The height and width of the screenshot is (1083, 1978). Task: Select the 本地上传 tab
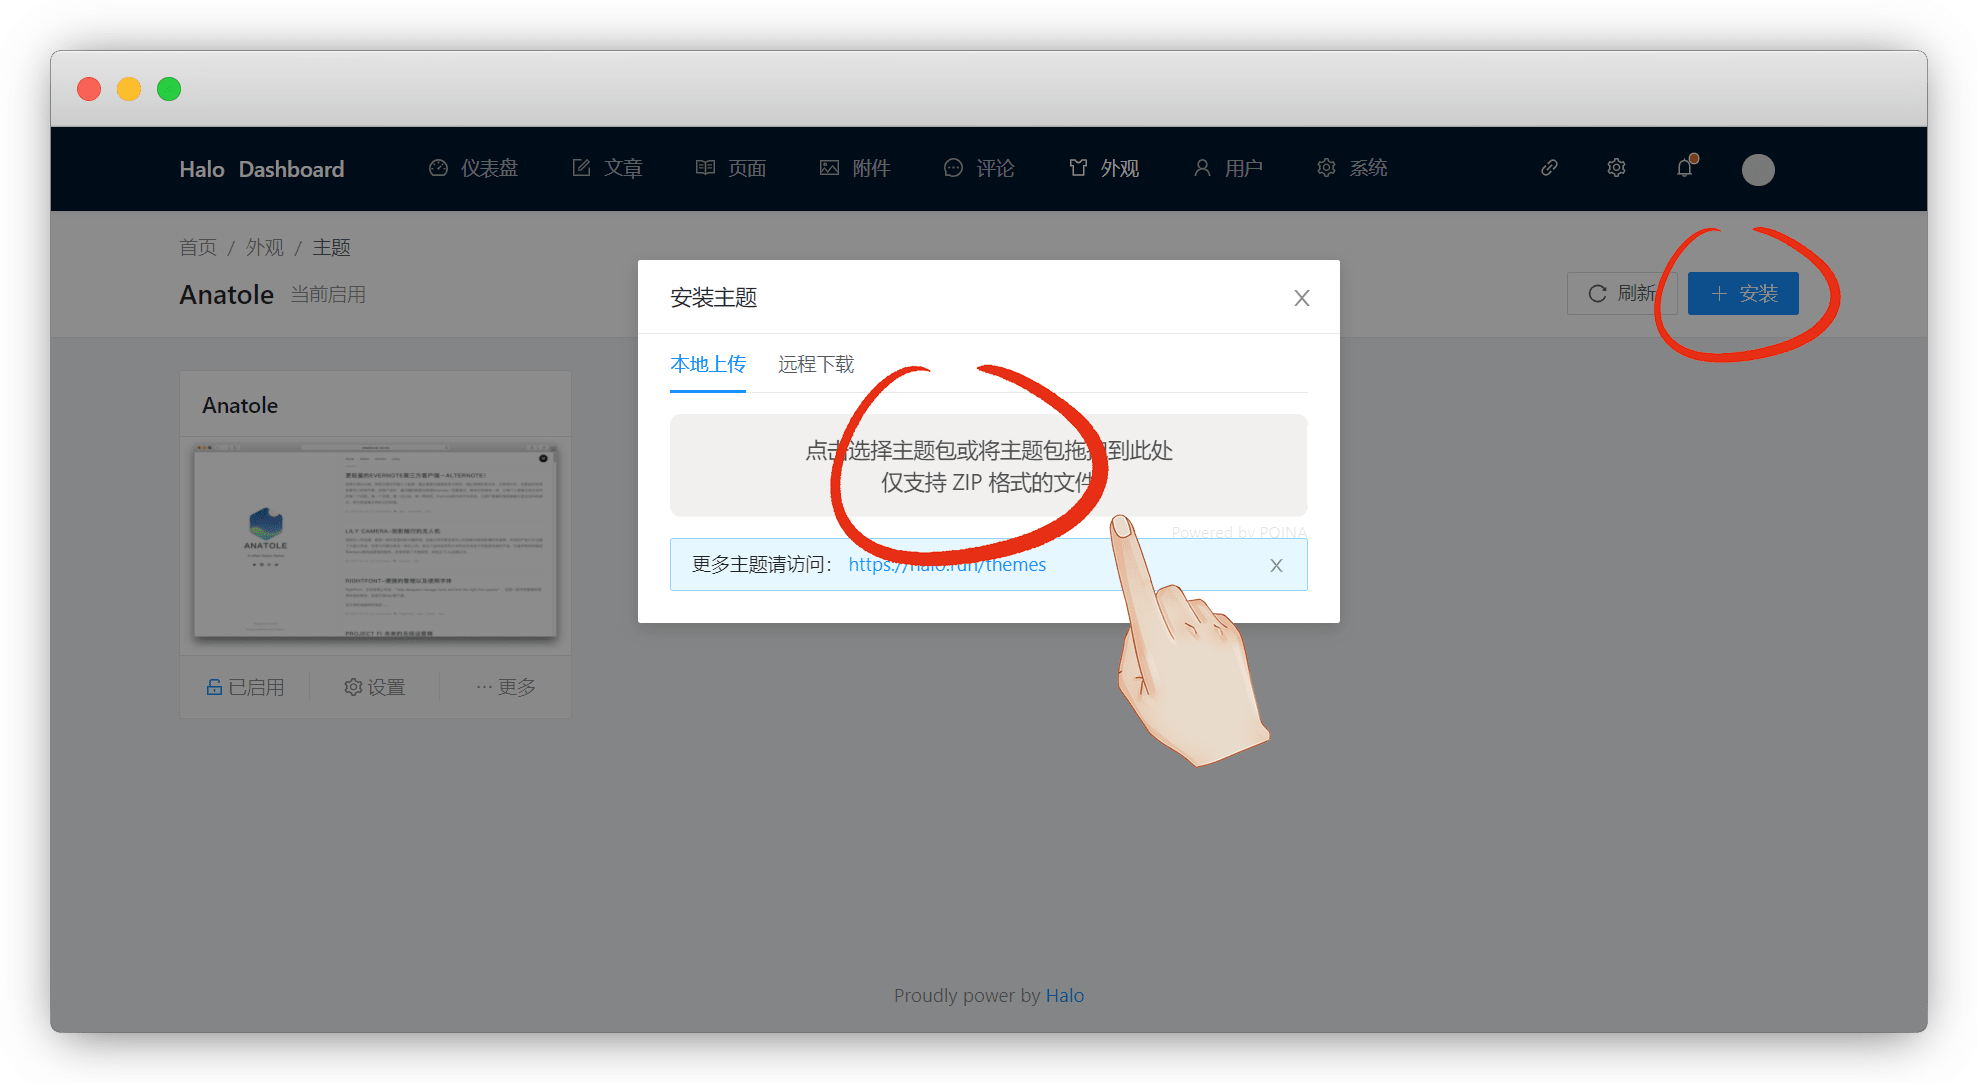tap(707, 365)
